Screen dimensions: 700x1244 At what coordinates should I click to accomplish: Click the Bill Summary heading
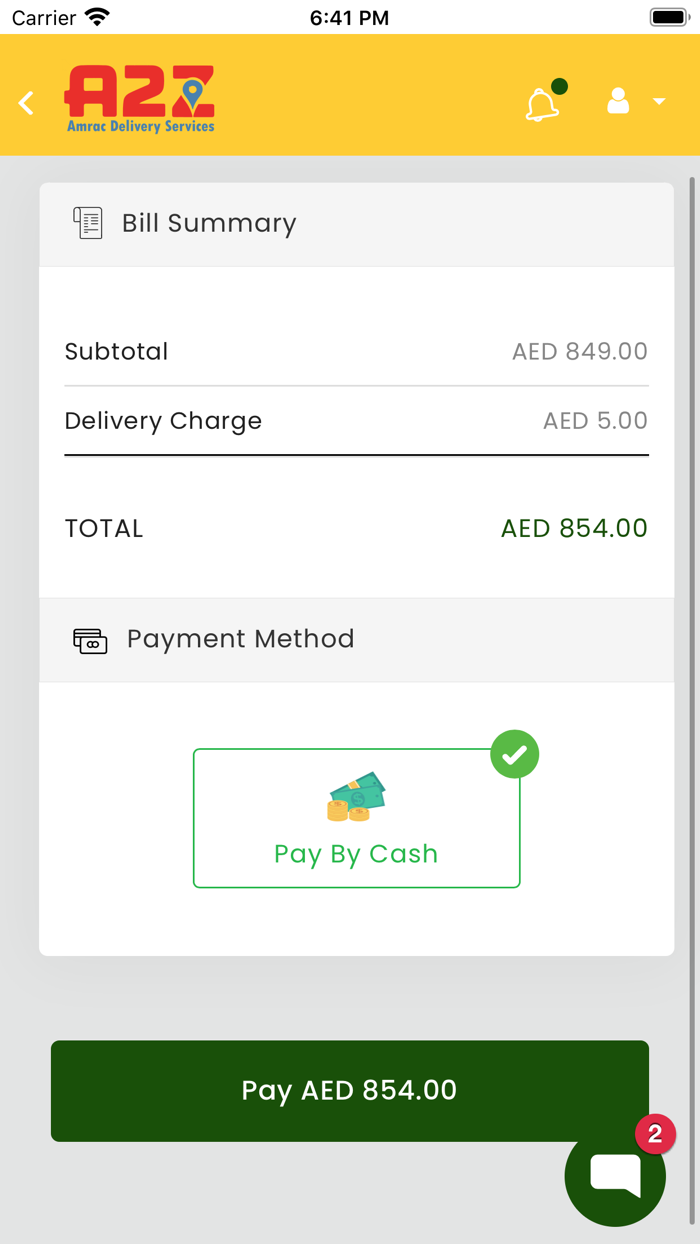click(209, 223)
